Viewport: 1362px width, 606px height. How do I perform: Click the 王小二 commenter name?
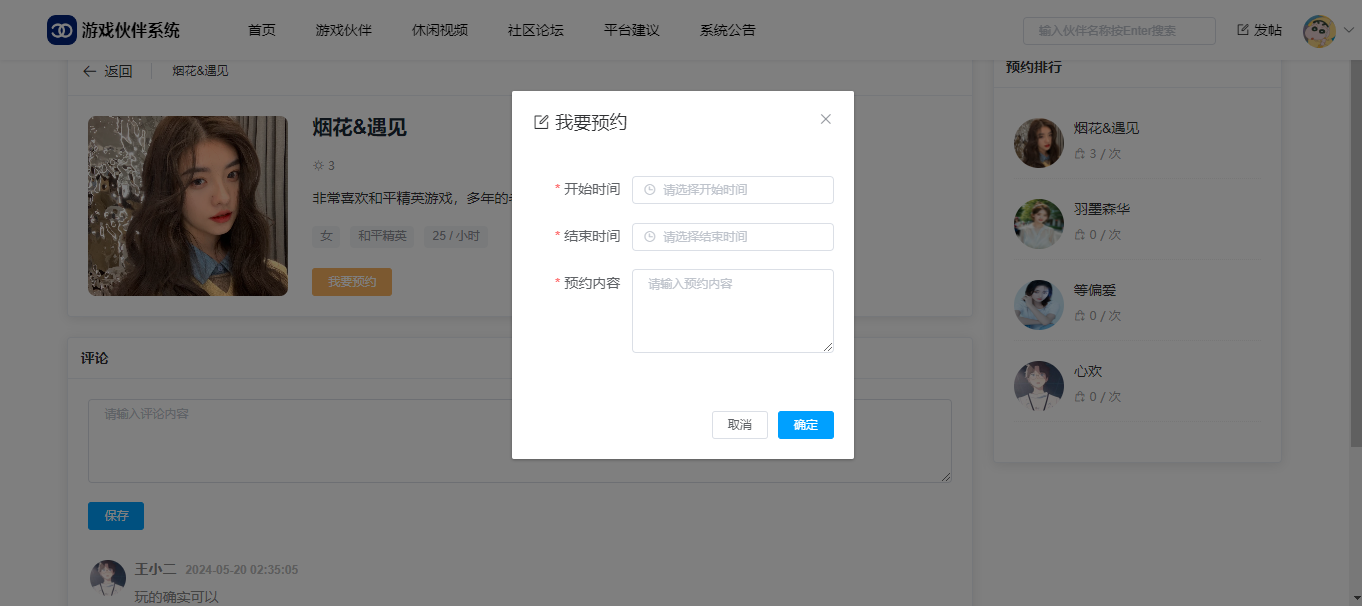pos(156,569)
